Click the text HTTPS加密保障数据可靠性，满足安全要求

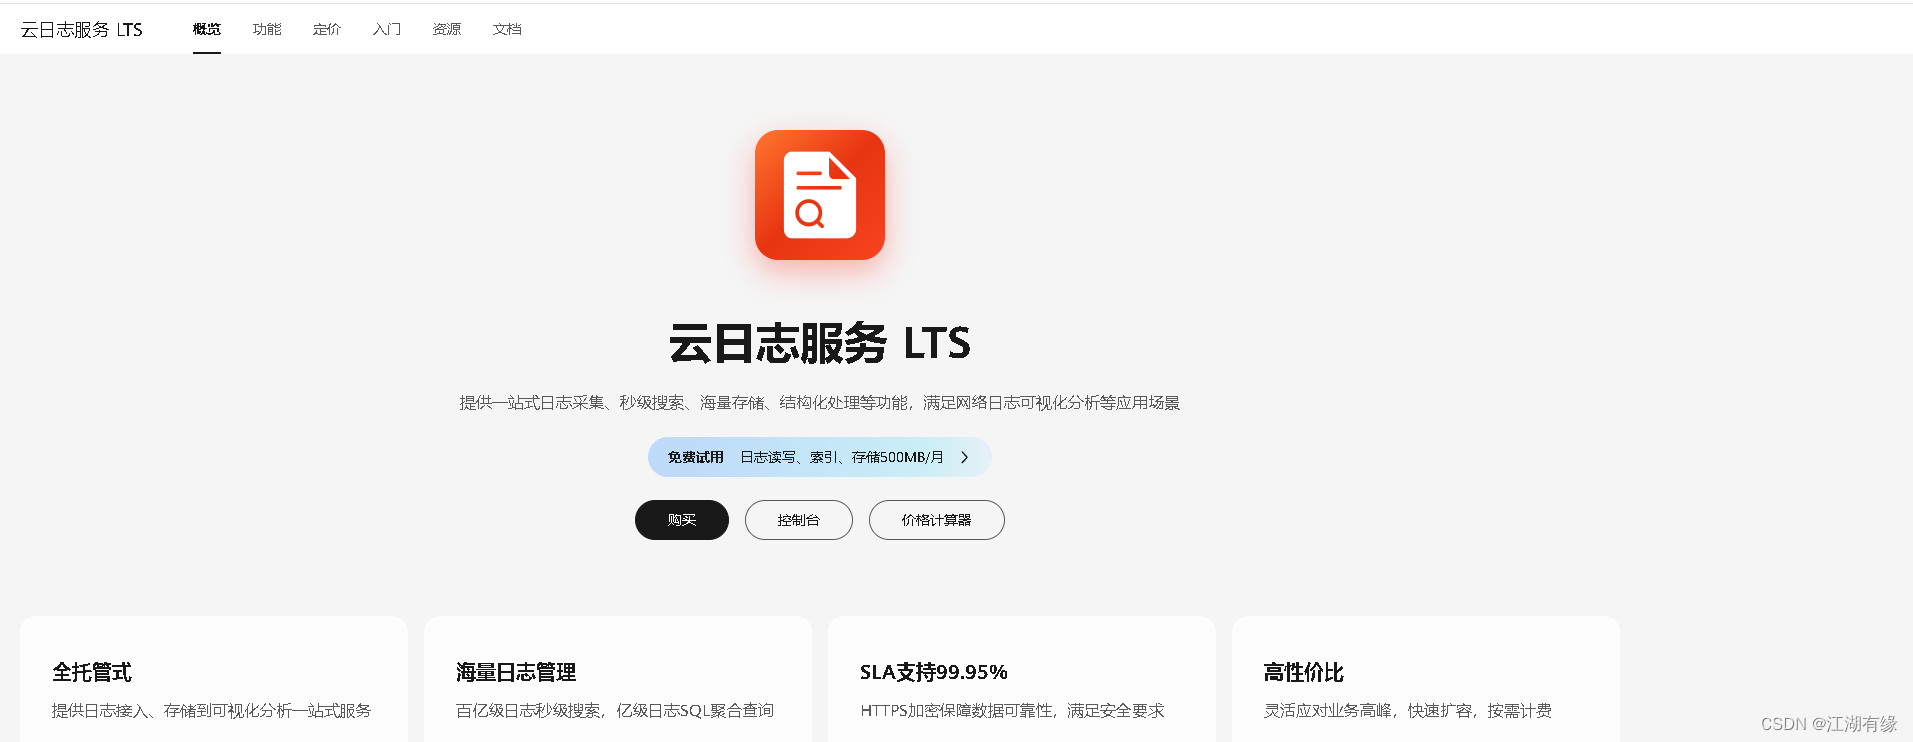(1012, 711)
